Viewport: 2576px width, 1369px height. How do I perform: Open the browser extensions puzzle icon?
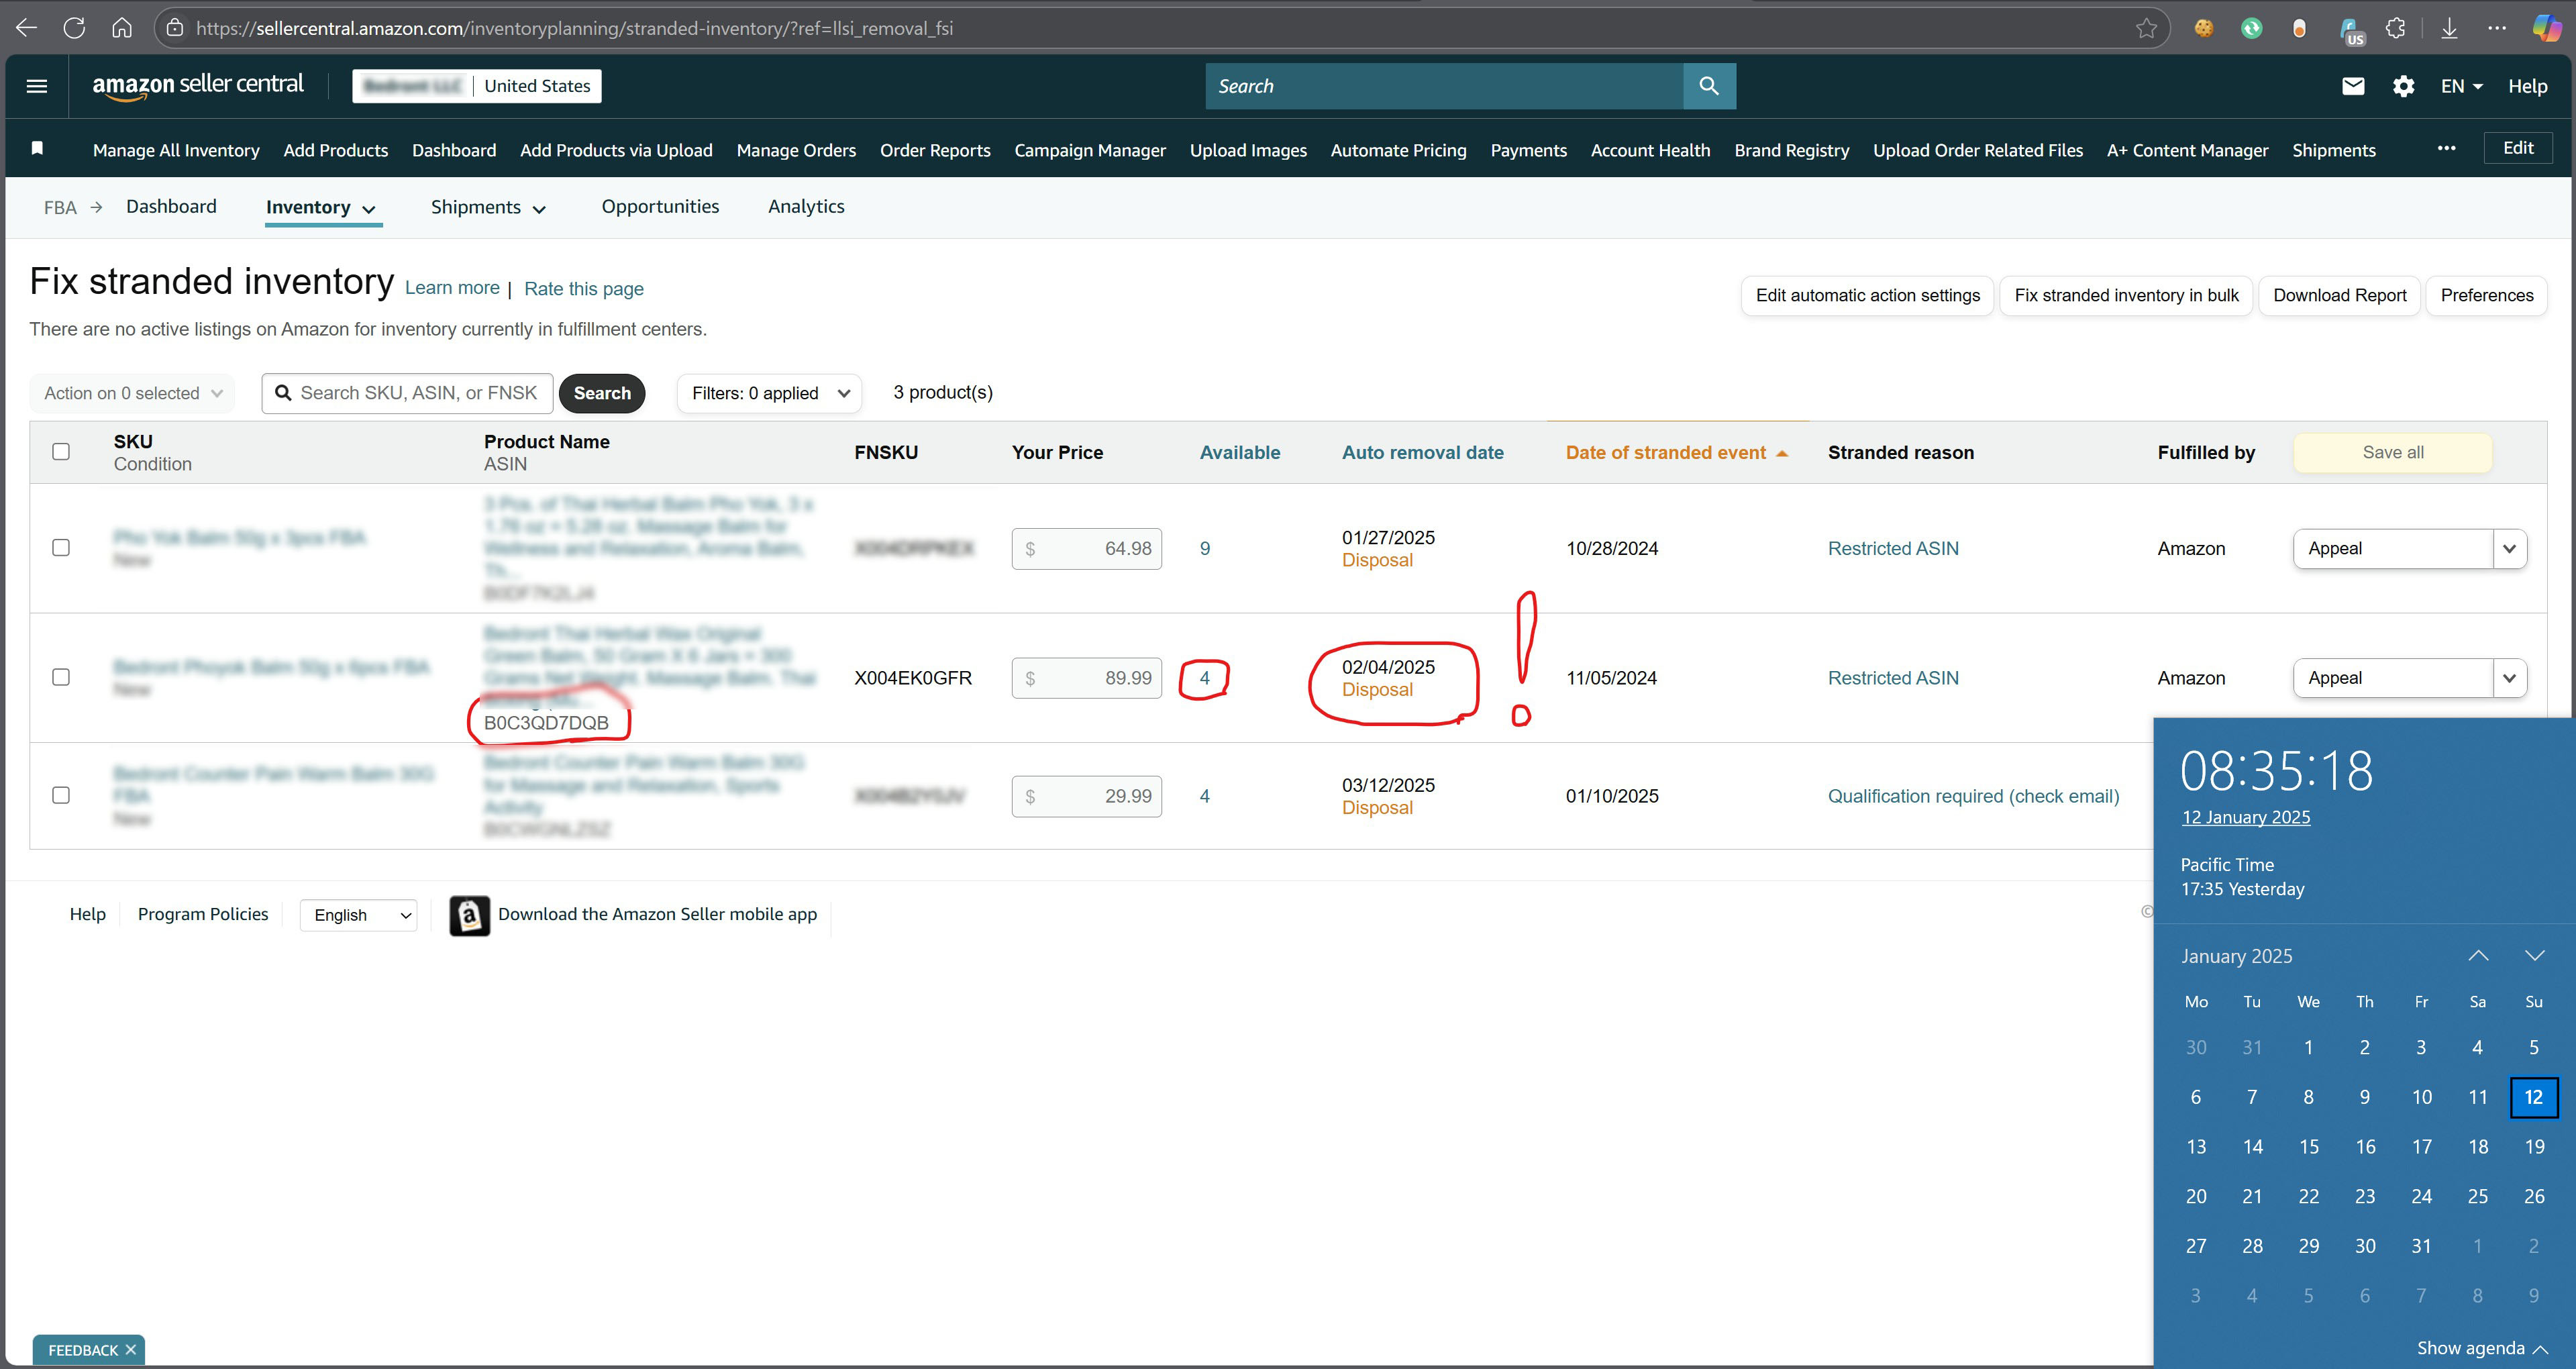2395,28
